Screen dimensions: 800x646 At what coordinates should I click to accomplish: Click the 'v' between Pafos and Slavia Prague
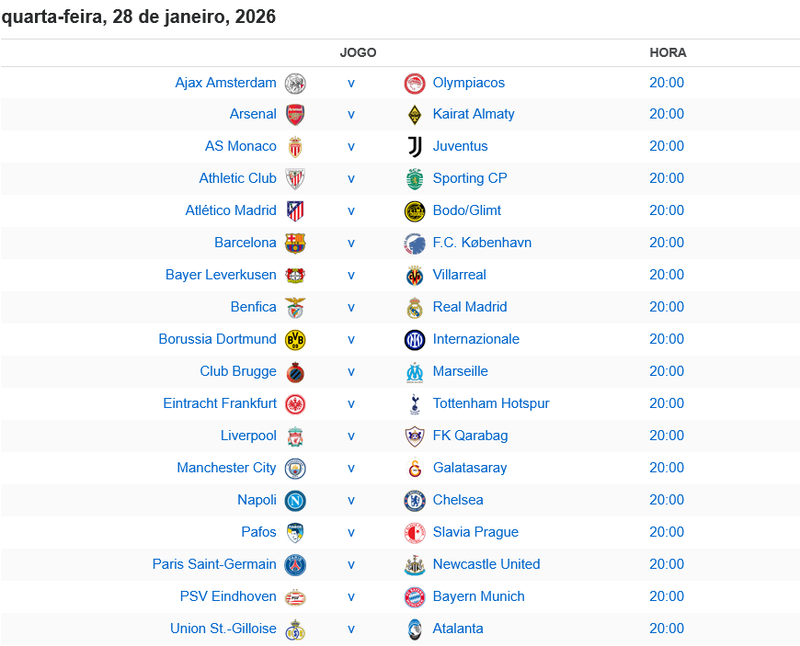351,532
